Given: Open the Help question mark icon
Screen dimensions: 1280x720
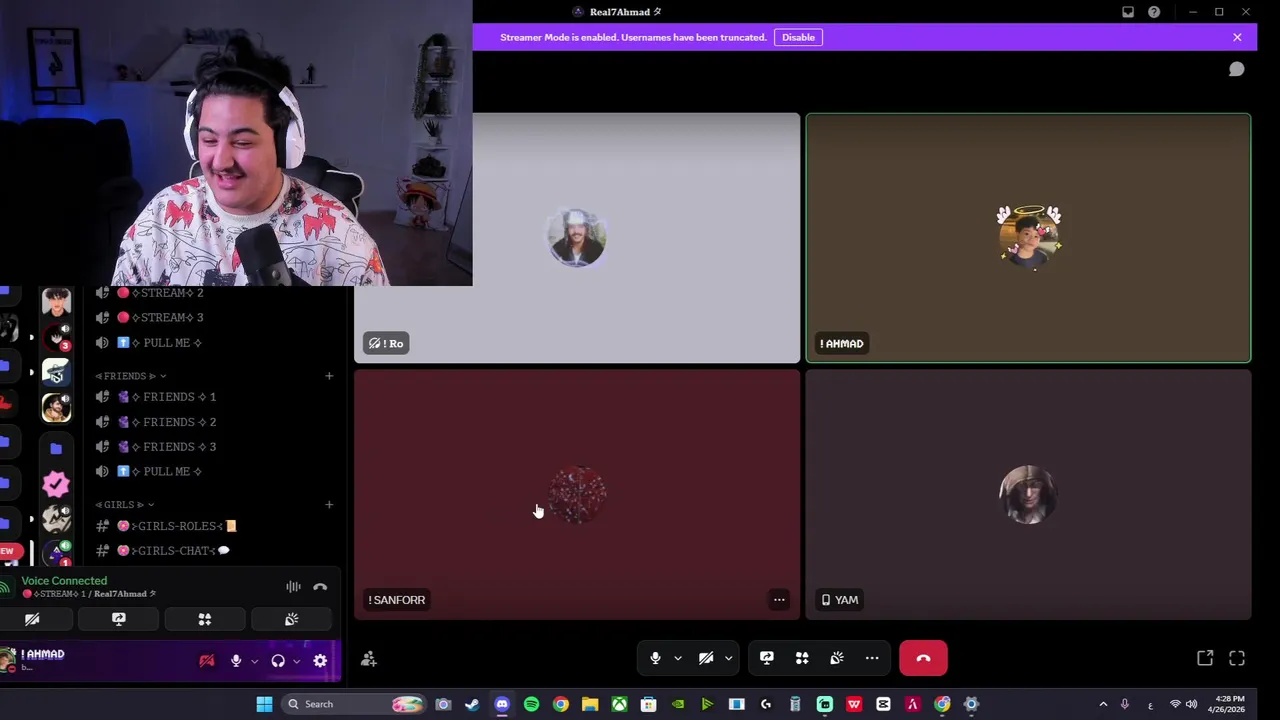Looking at the screenshot, I should (x=1154, y=12).
